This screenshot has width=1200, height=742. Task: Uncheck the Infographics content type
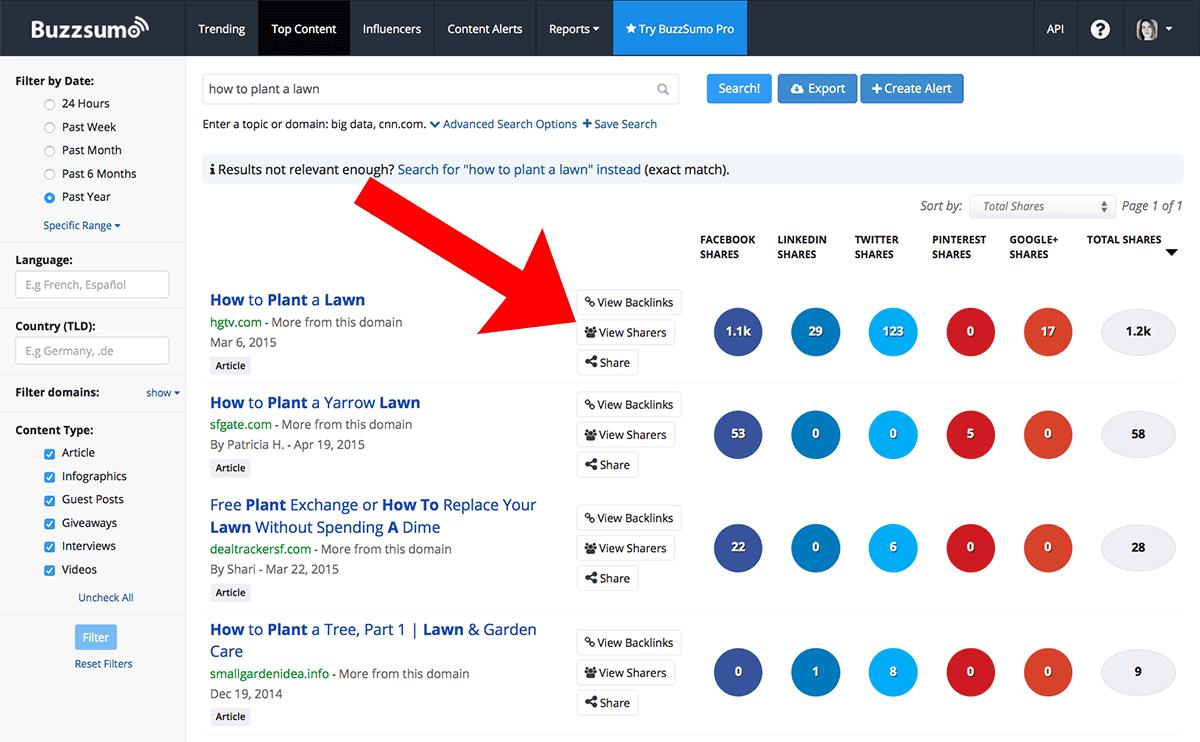pyautogui.click(x=50, y=477)
